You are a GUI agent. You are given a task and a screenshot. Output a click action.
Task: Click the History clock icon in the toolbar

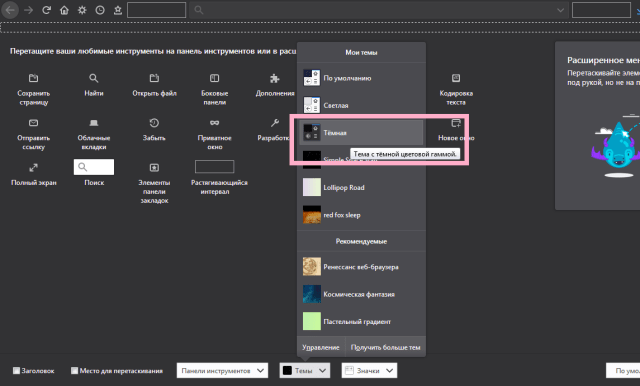coord(100,10)
